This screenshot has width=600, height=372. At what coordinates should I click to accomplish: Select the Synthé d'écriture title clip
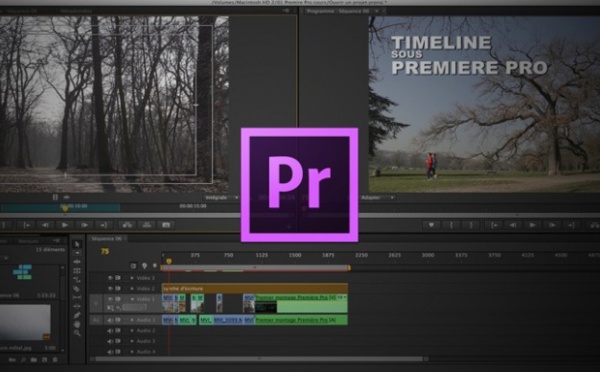(255, 289)
